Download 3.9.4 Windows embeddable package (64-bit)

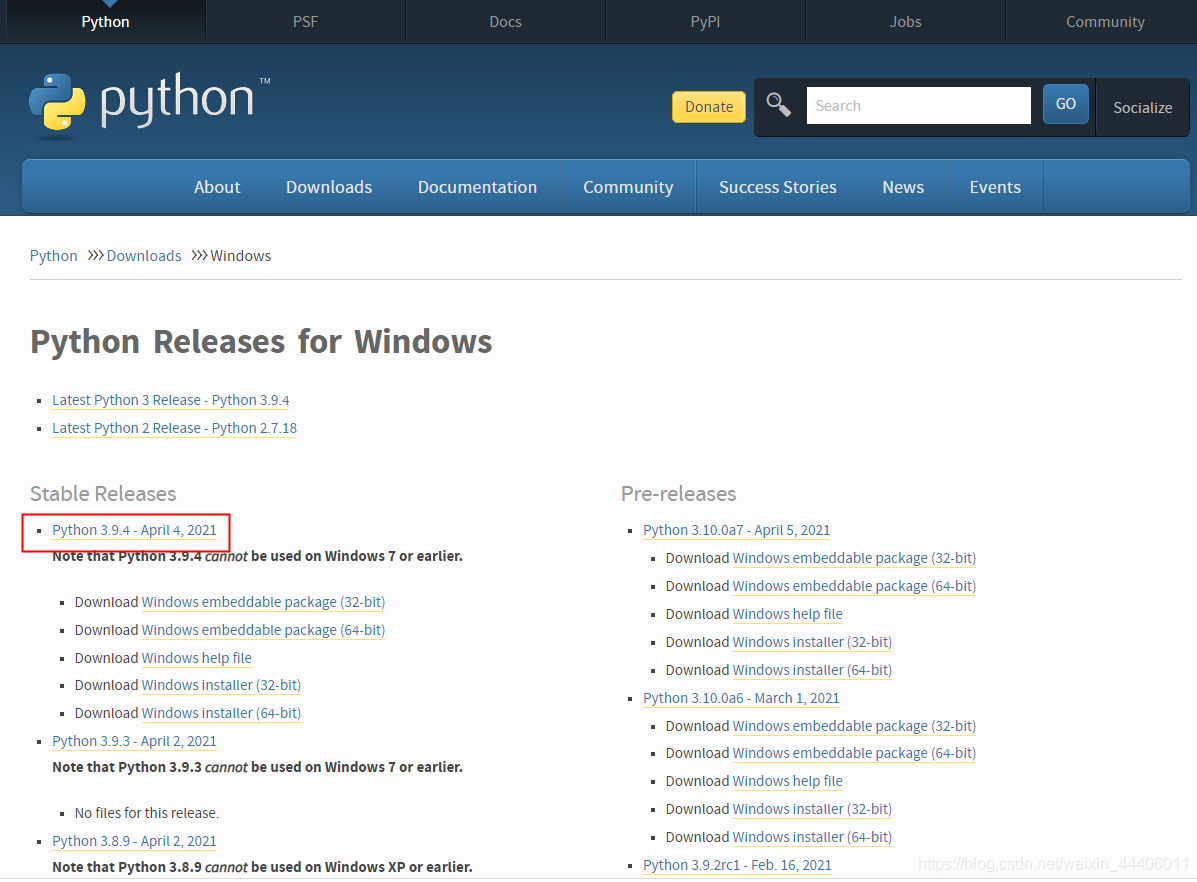coord(263,630)
